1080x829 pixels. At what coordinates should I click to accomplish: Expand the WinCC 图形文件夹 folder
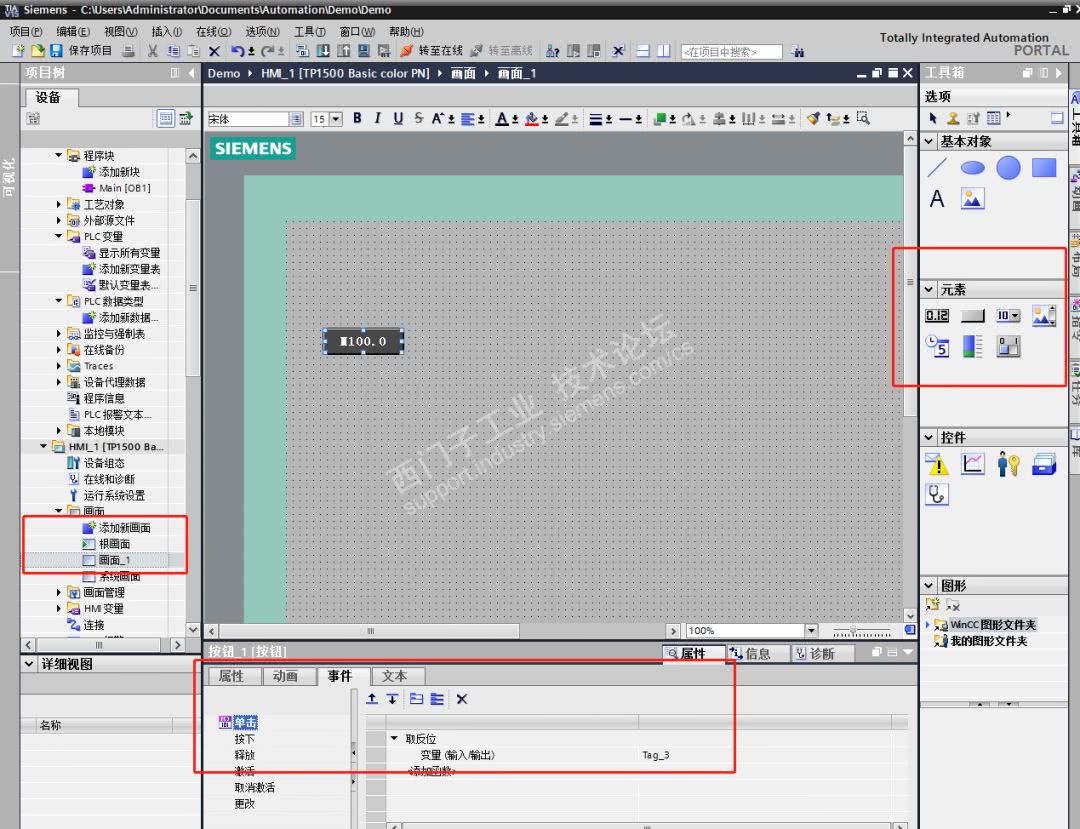(928, 625)
